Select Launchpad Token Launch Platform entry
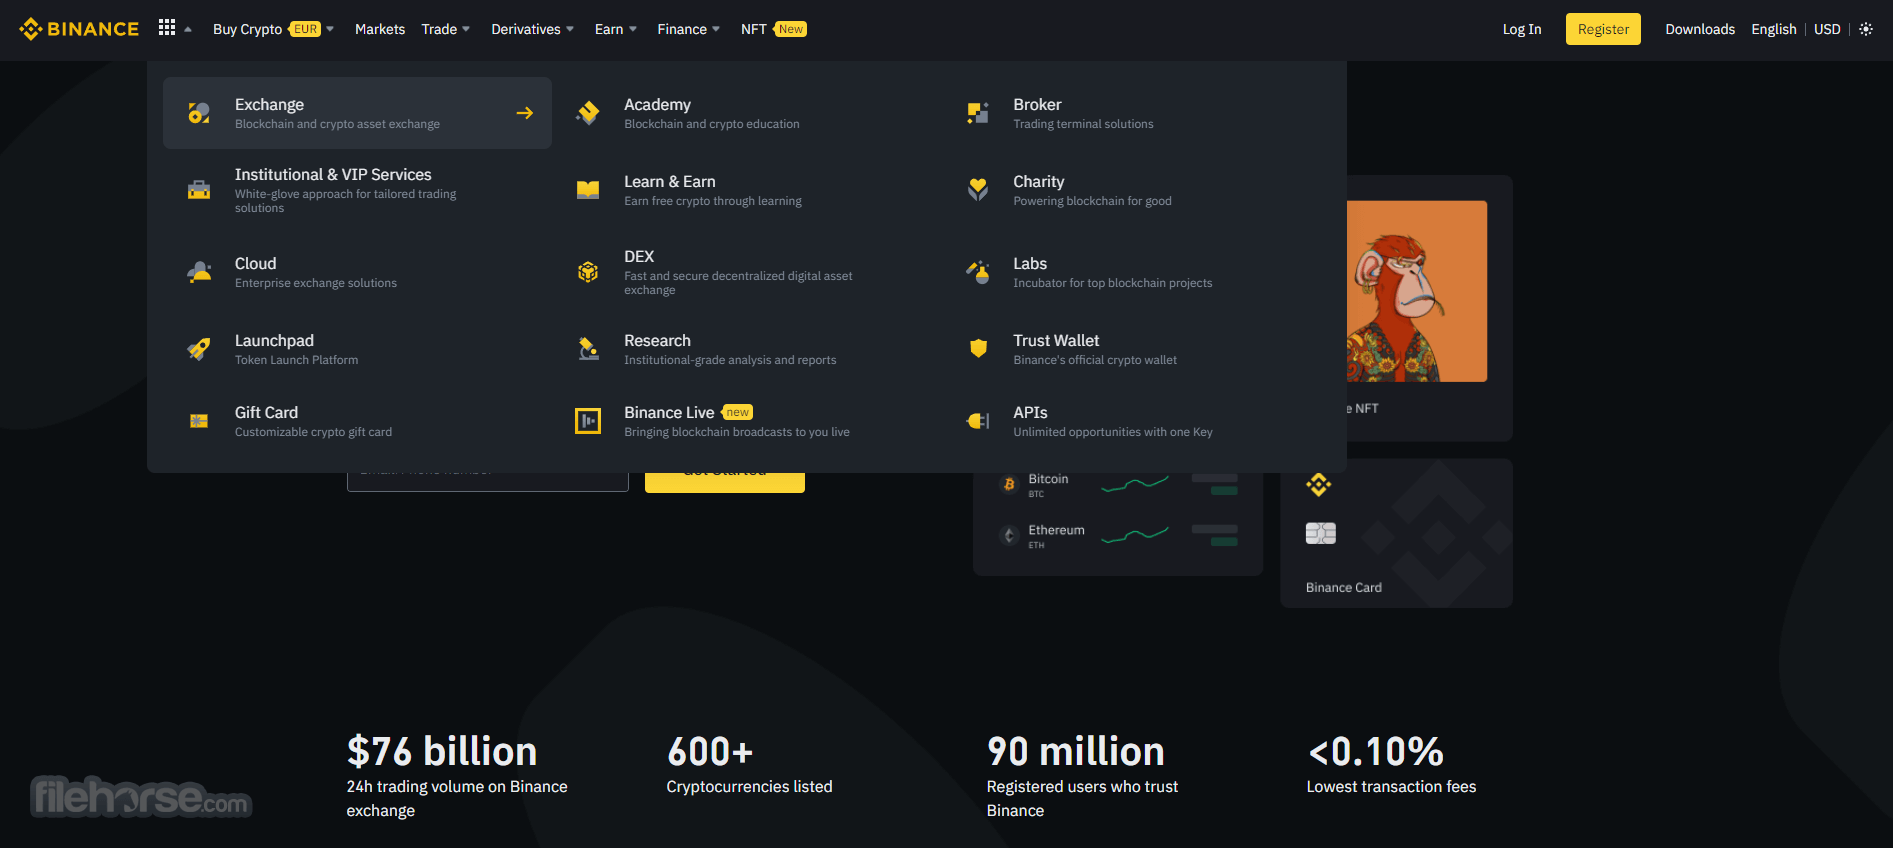The width and height of the screenshot is (1893, 848). (357, 349)
